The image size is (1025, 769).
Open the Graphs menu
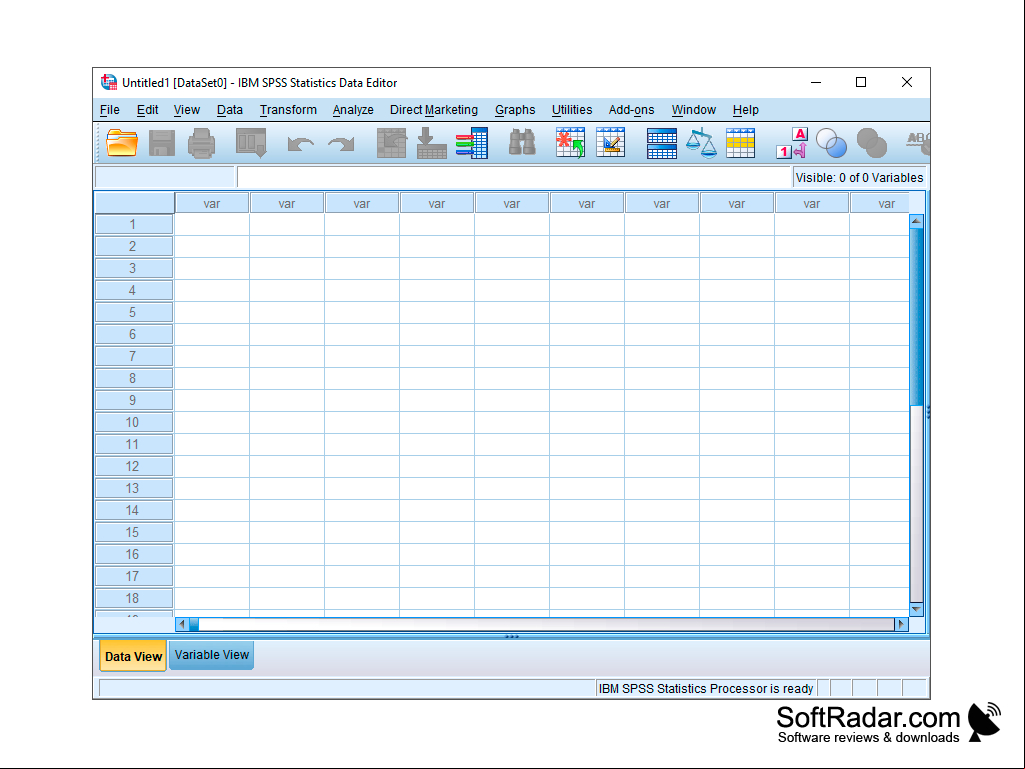[515, 110]
